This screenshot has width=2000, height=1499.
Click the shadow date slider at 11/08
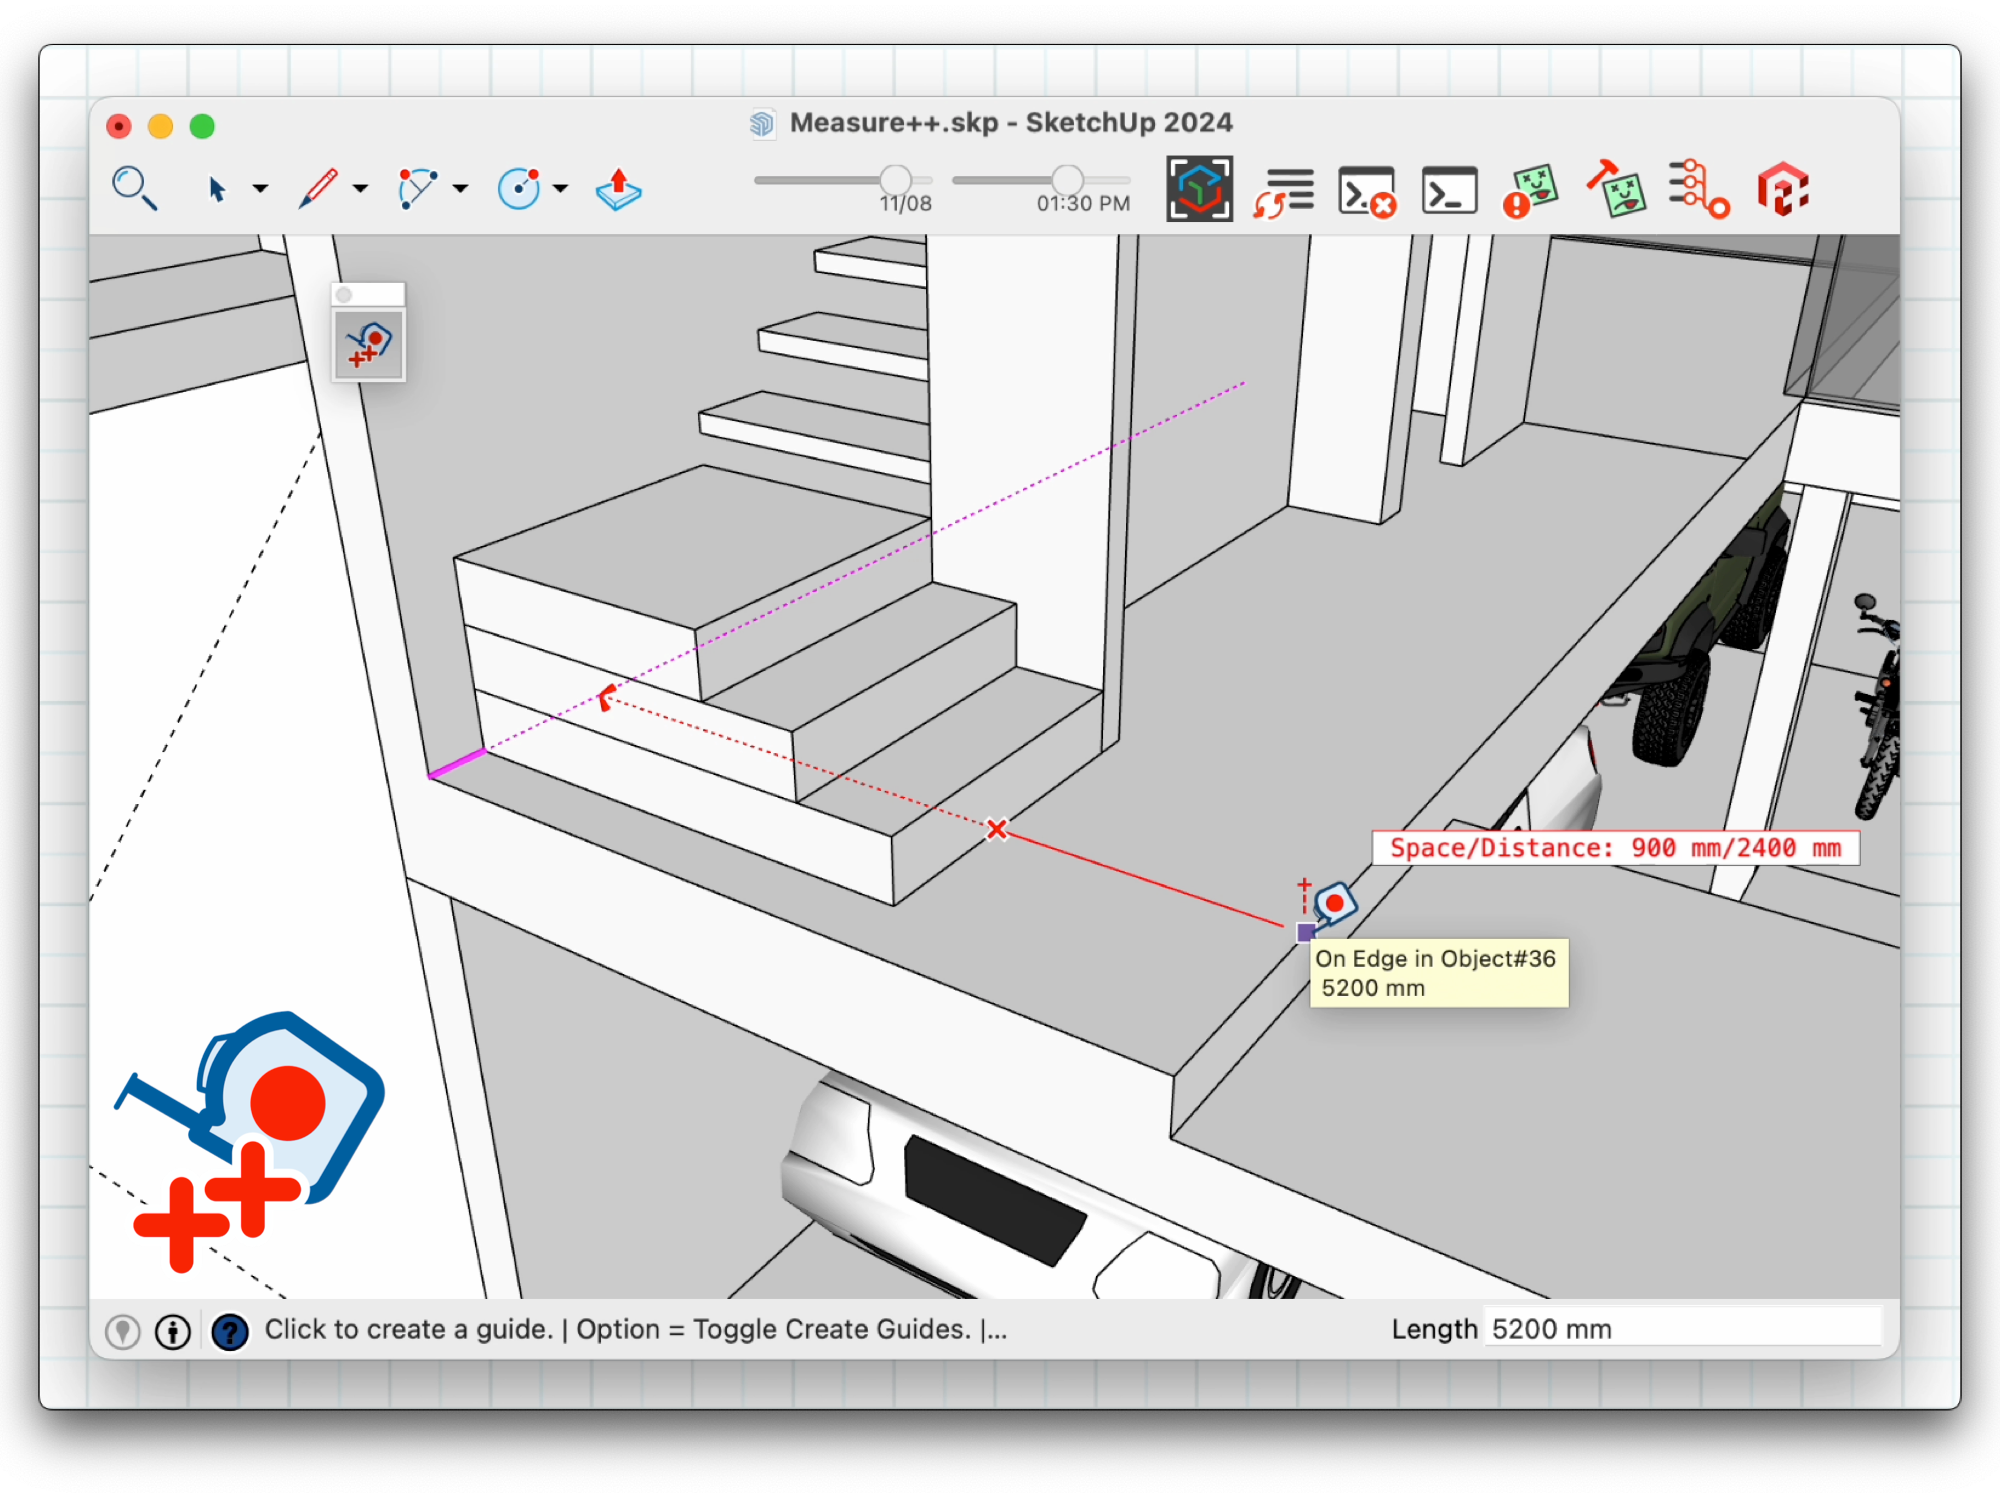[895, 180]
